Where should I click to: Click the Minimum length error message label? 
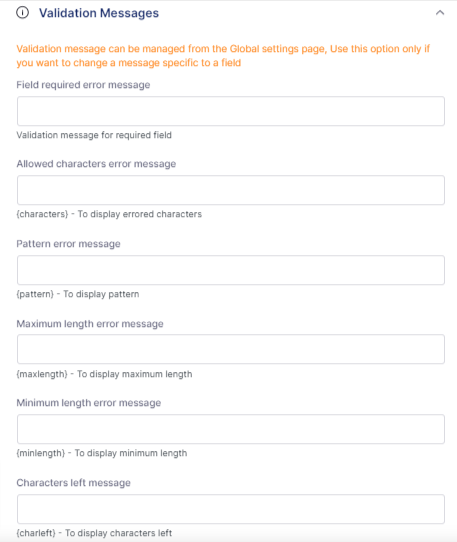[89, 403]
